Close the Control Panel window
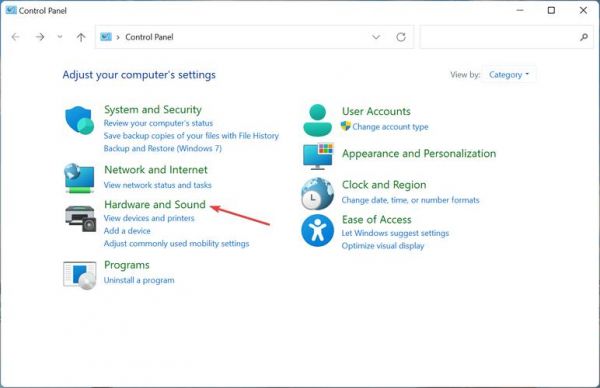This screenshot has width=600, height=388. 583,10
